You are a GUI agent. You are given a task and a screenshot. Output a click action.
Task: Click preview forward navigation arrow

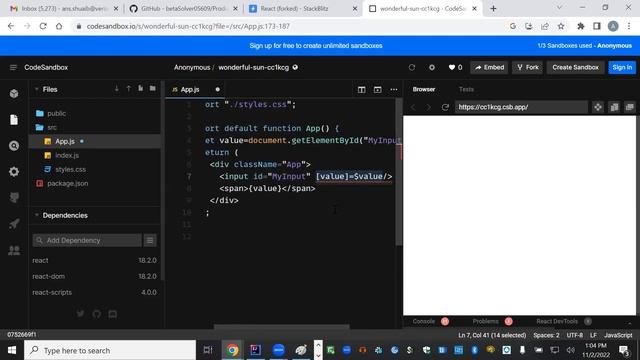429,107
